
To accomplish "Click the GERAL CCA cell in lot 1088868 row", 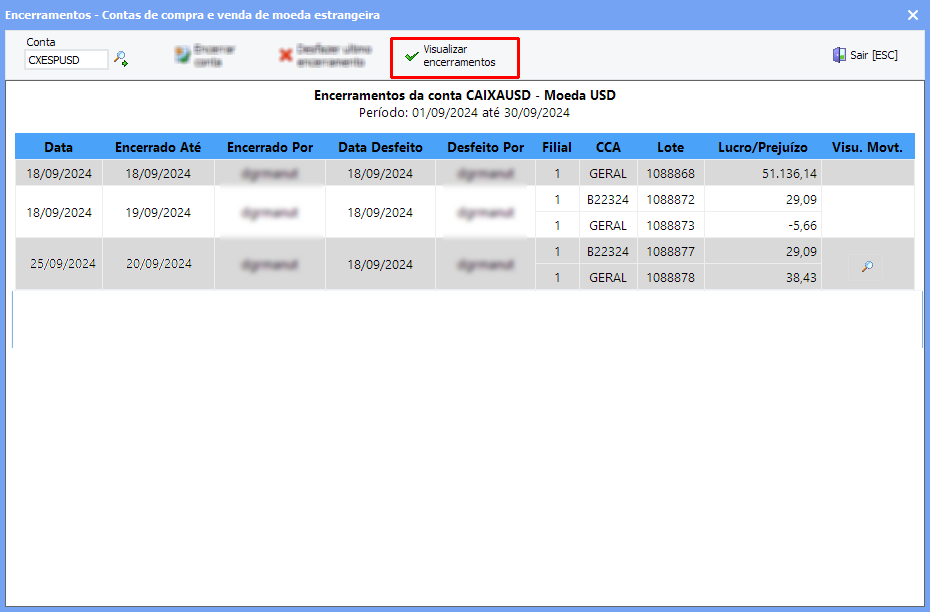I will click(x=608, y=174).
